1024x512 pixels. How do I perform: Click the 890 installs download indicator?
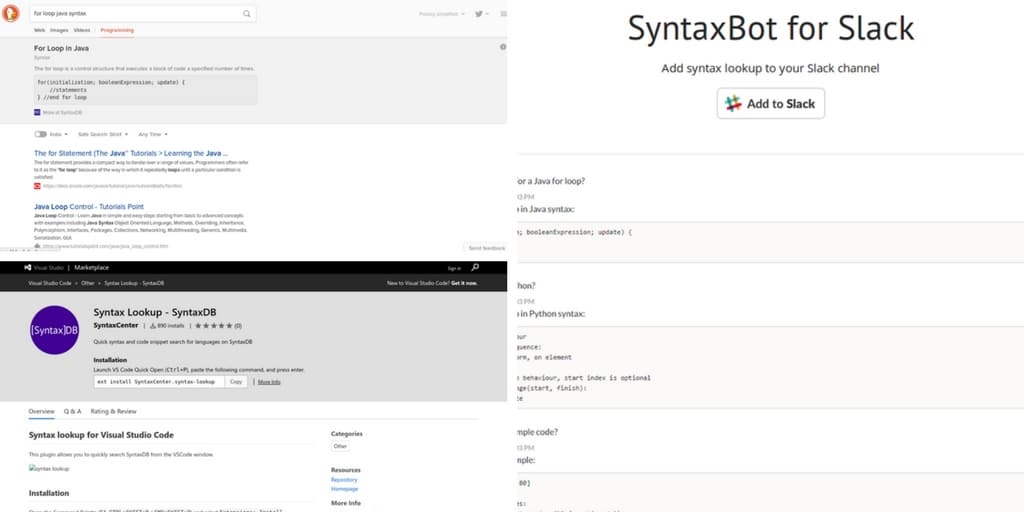167,325
